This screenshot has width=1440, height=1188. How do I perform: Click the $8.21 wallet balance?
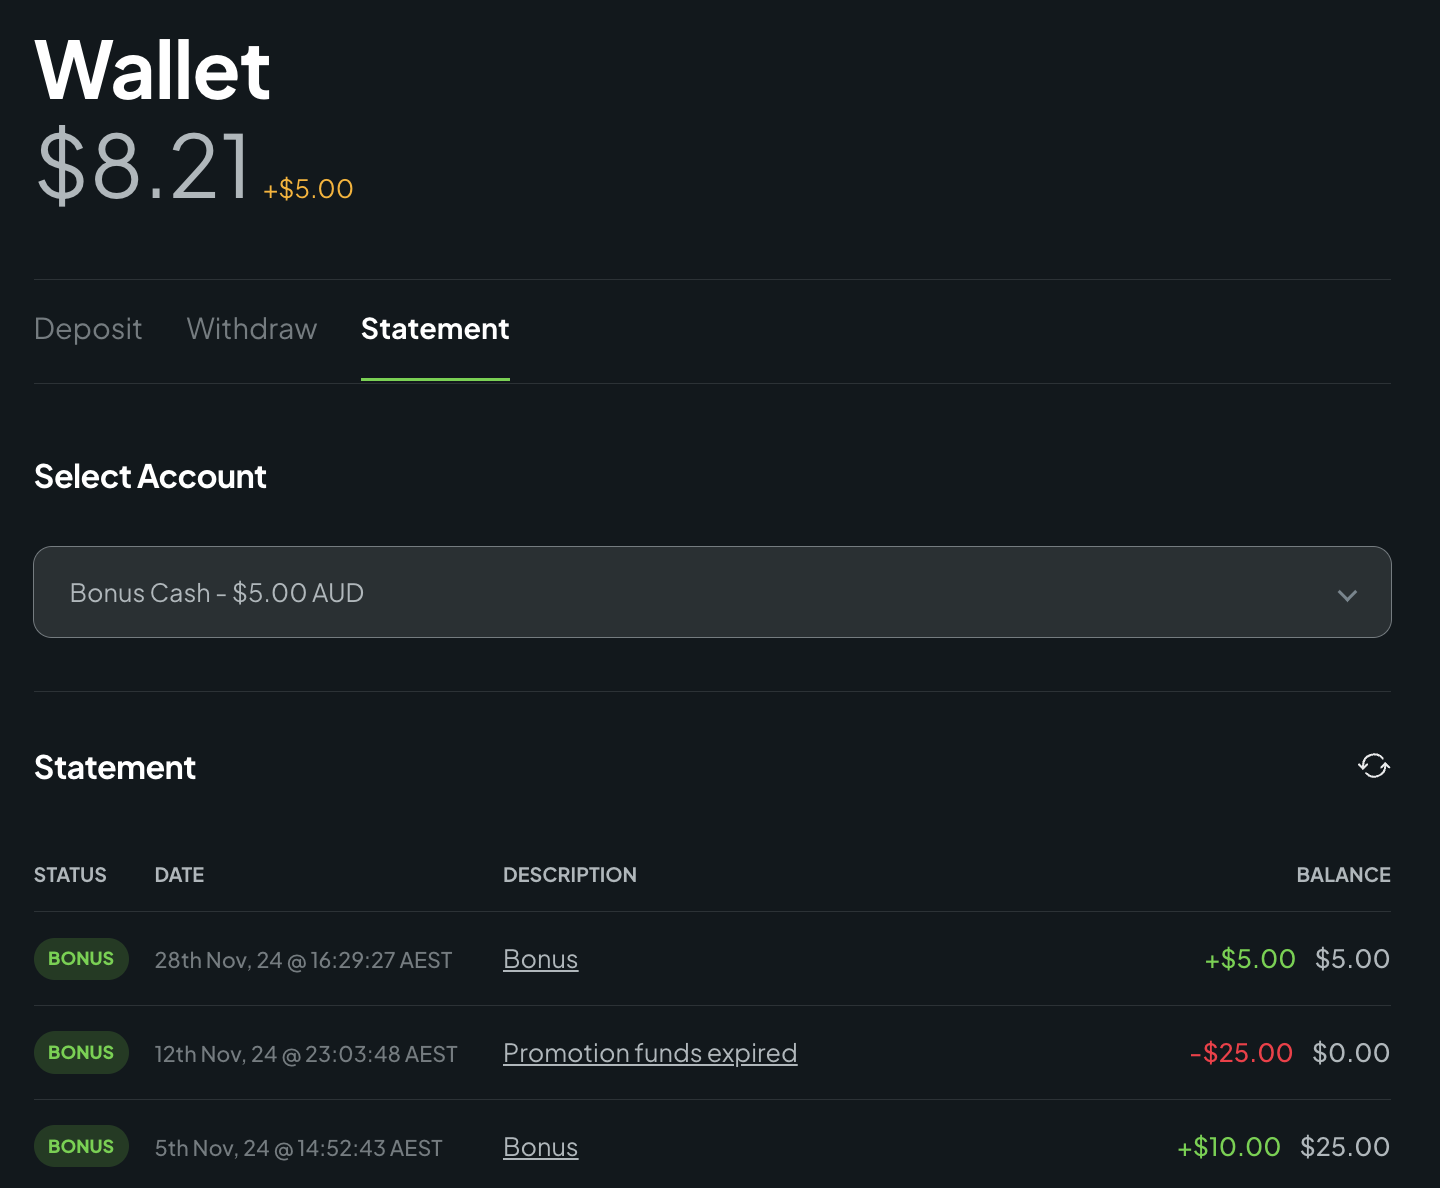point(143,165)
